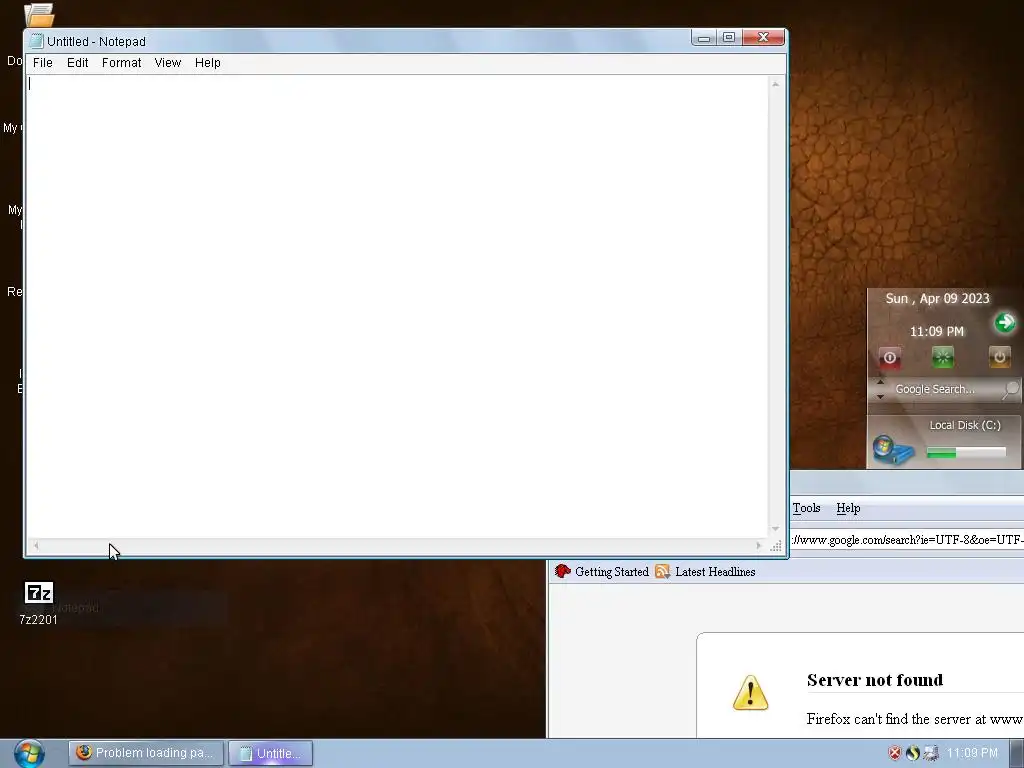Click the Firefox address bar URL
The width and height of the screenshot is (1024, 768).
point(907,540)
